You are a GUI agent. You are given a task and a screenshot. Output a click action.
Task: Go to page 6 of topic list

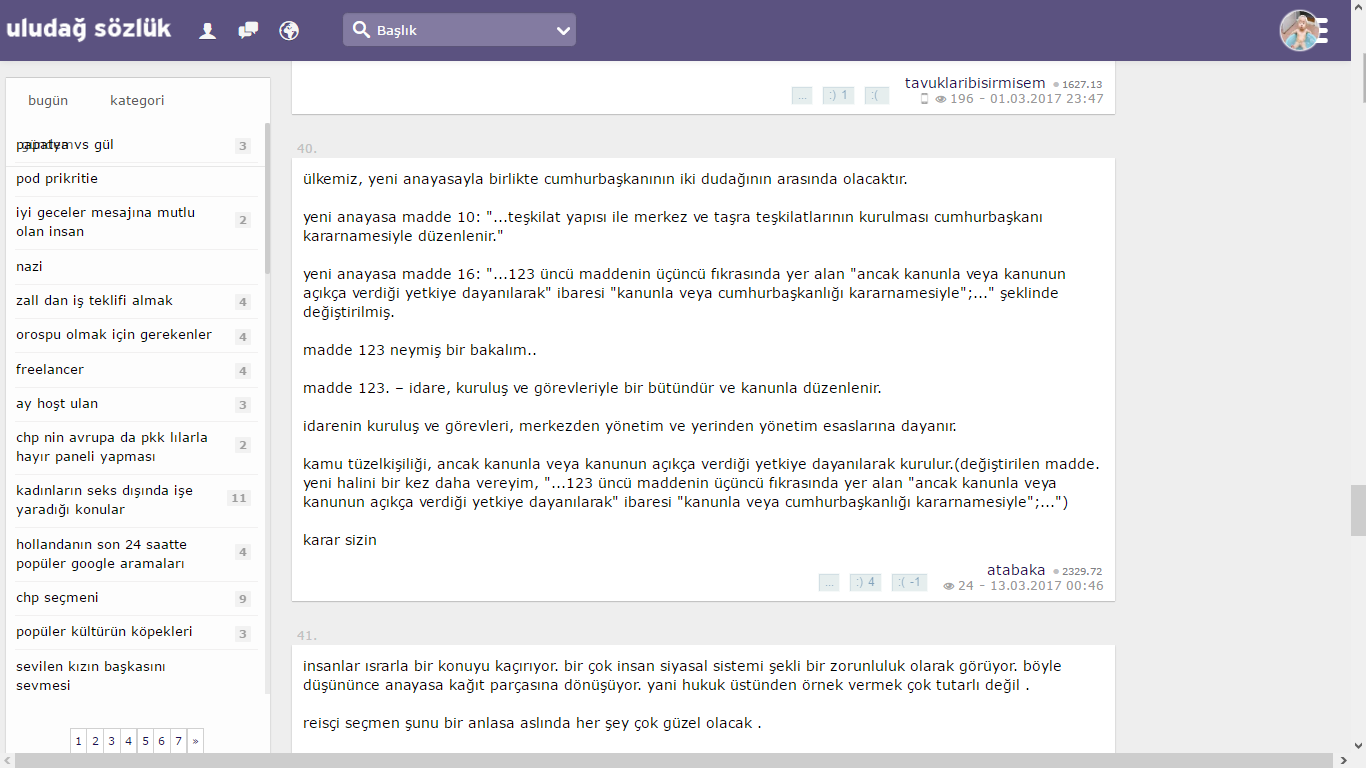(x=161, y=741)
